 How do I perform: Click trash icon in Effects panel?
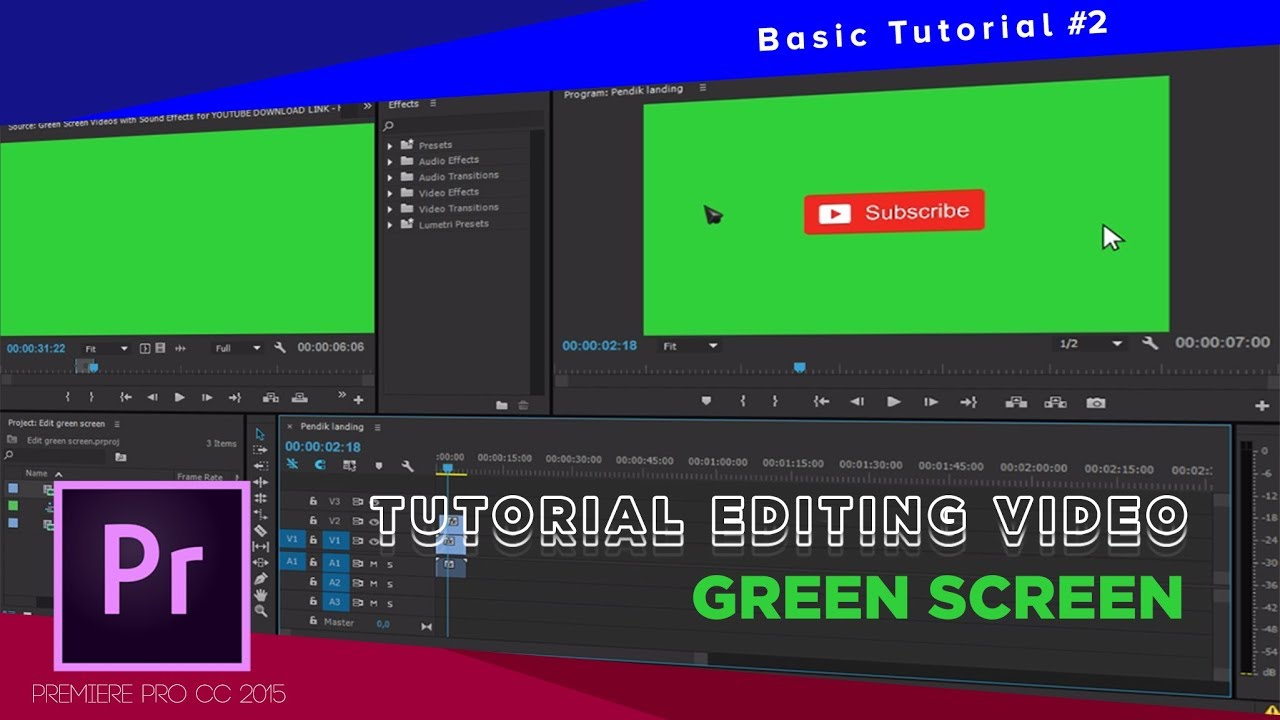522,405
